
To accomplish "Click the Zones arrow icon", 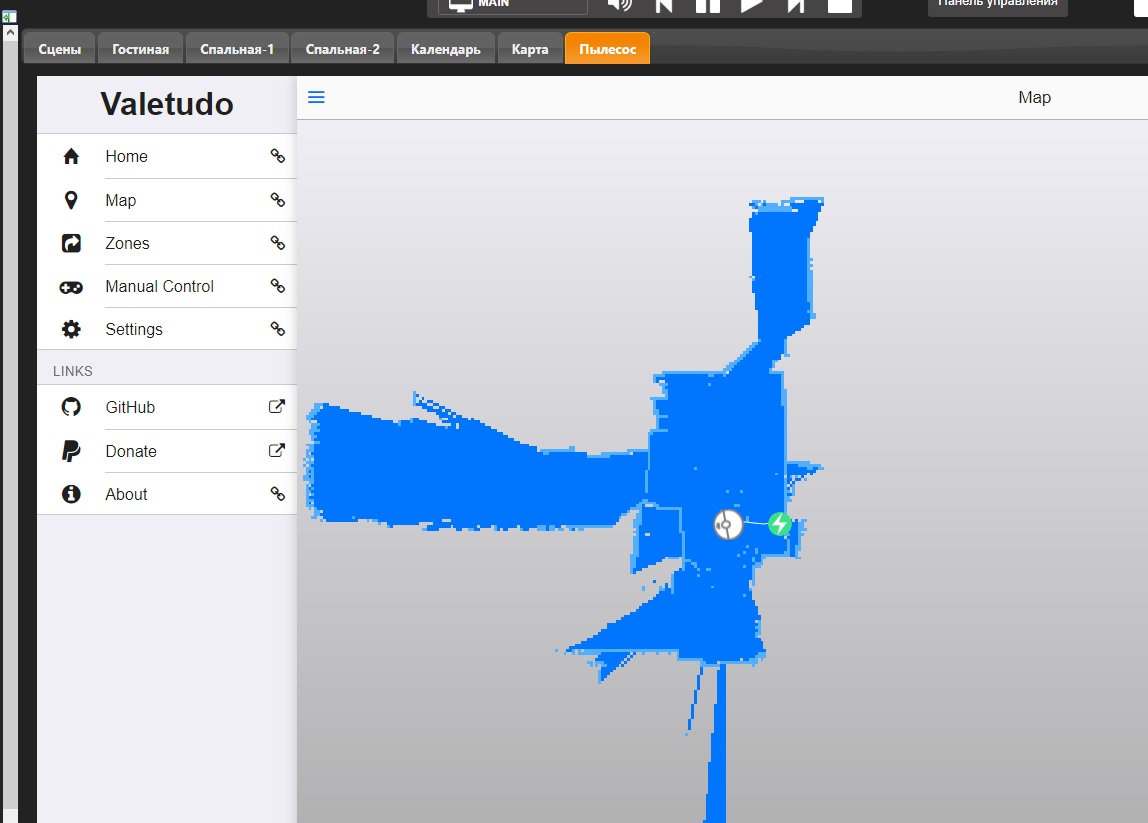I will pyautogui.click(x=71, y=243).
